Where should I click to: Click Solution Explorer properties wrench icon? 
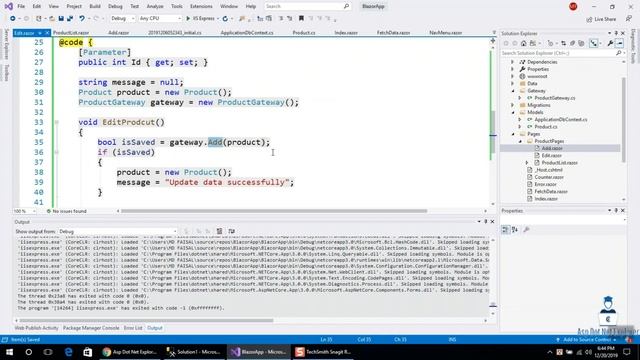(610, 43)
